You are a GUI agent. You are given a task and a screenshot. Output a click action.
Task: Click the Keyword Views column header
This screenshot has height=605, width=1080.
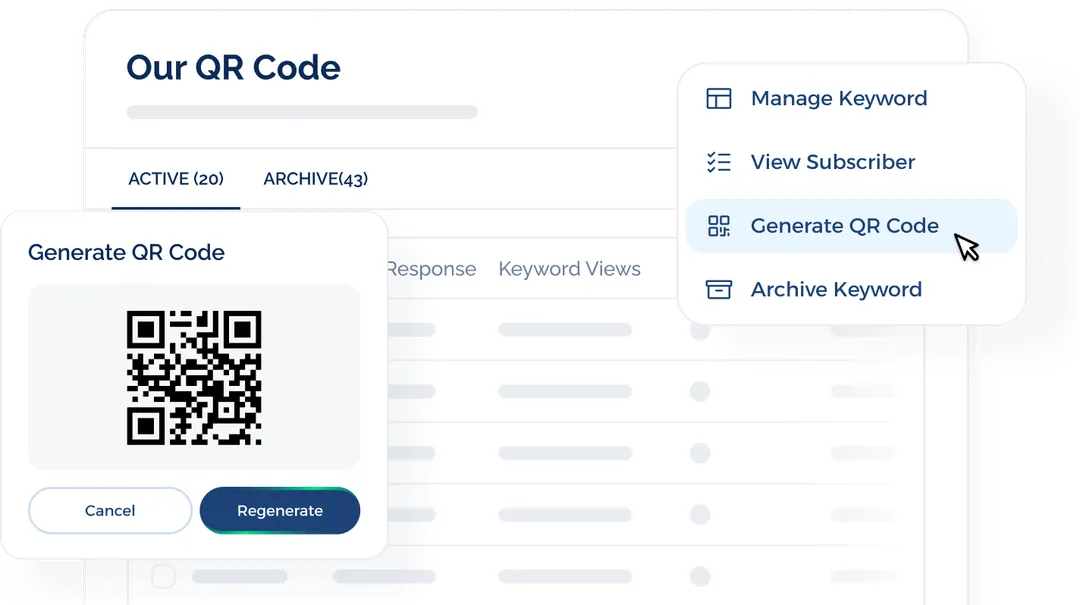[569, 268]
